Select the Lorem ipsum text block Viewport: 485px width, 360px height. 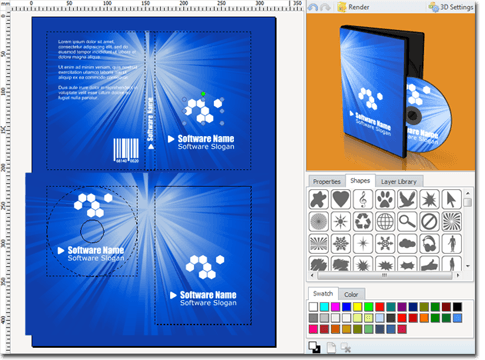point(97,69)
